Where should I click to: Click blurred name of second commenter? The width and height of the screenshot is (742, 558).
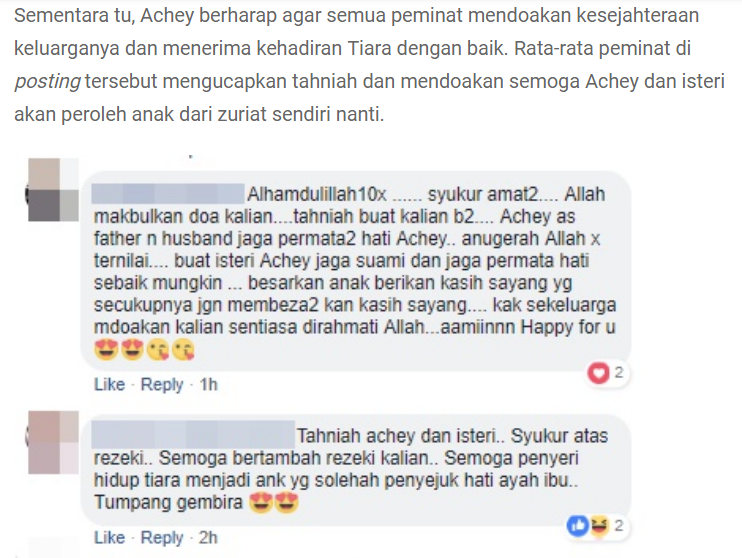pos(193,435)
